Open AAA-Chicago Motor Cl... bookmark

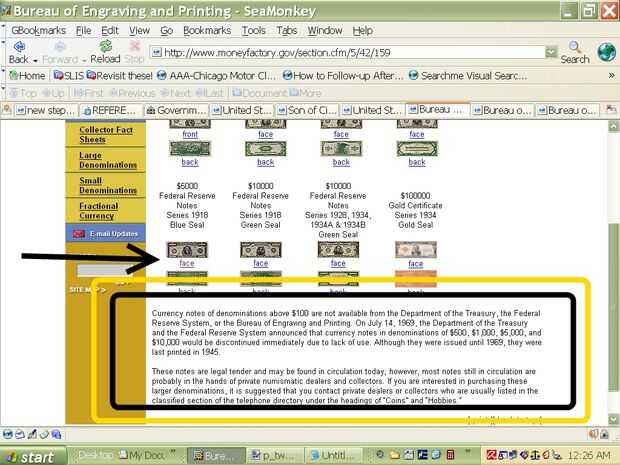(x=216, y=76)
